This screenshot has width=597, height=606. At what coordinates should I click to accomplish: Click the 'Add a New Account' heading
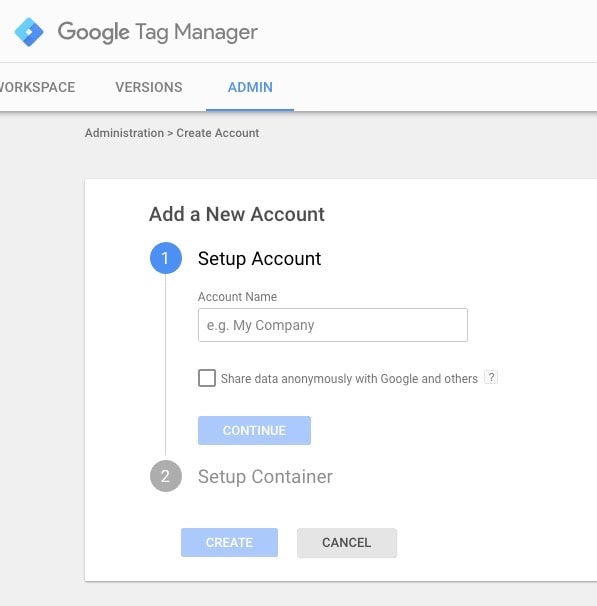[x=237, y=214]
